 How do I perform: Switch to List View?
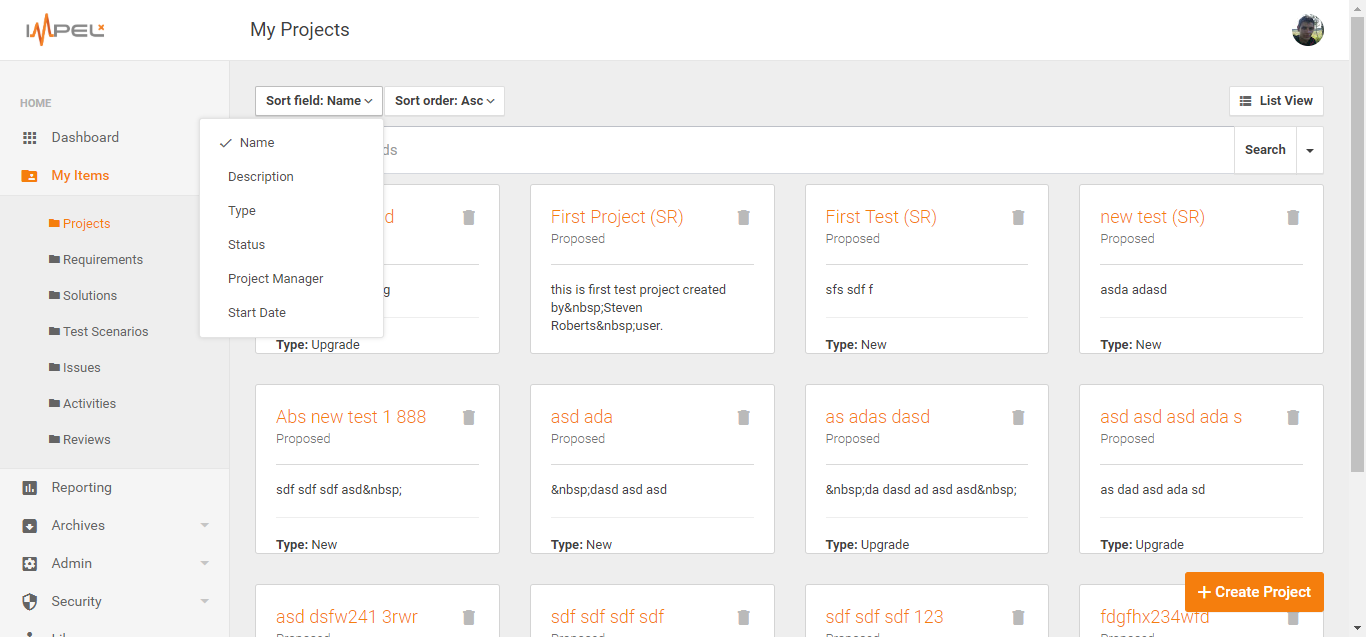(1276, 101)
